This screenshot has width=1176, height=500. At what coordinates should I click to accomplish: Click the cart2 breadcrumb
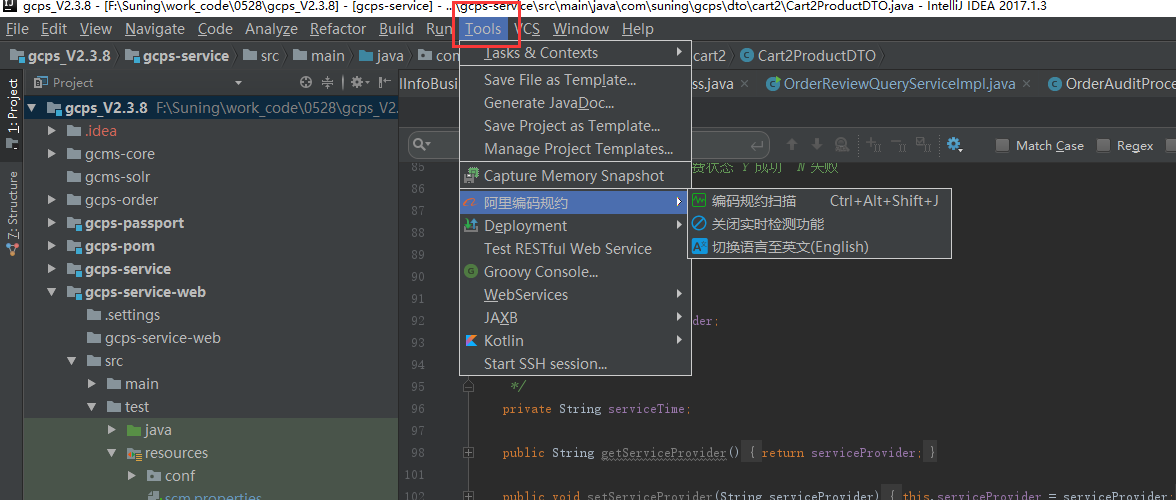(710, 56)
